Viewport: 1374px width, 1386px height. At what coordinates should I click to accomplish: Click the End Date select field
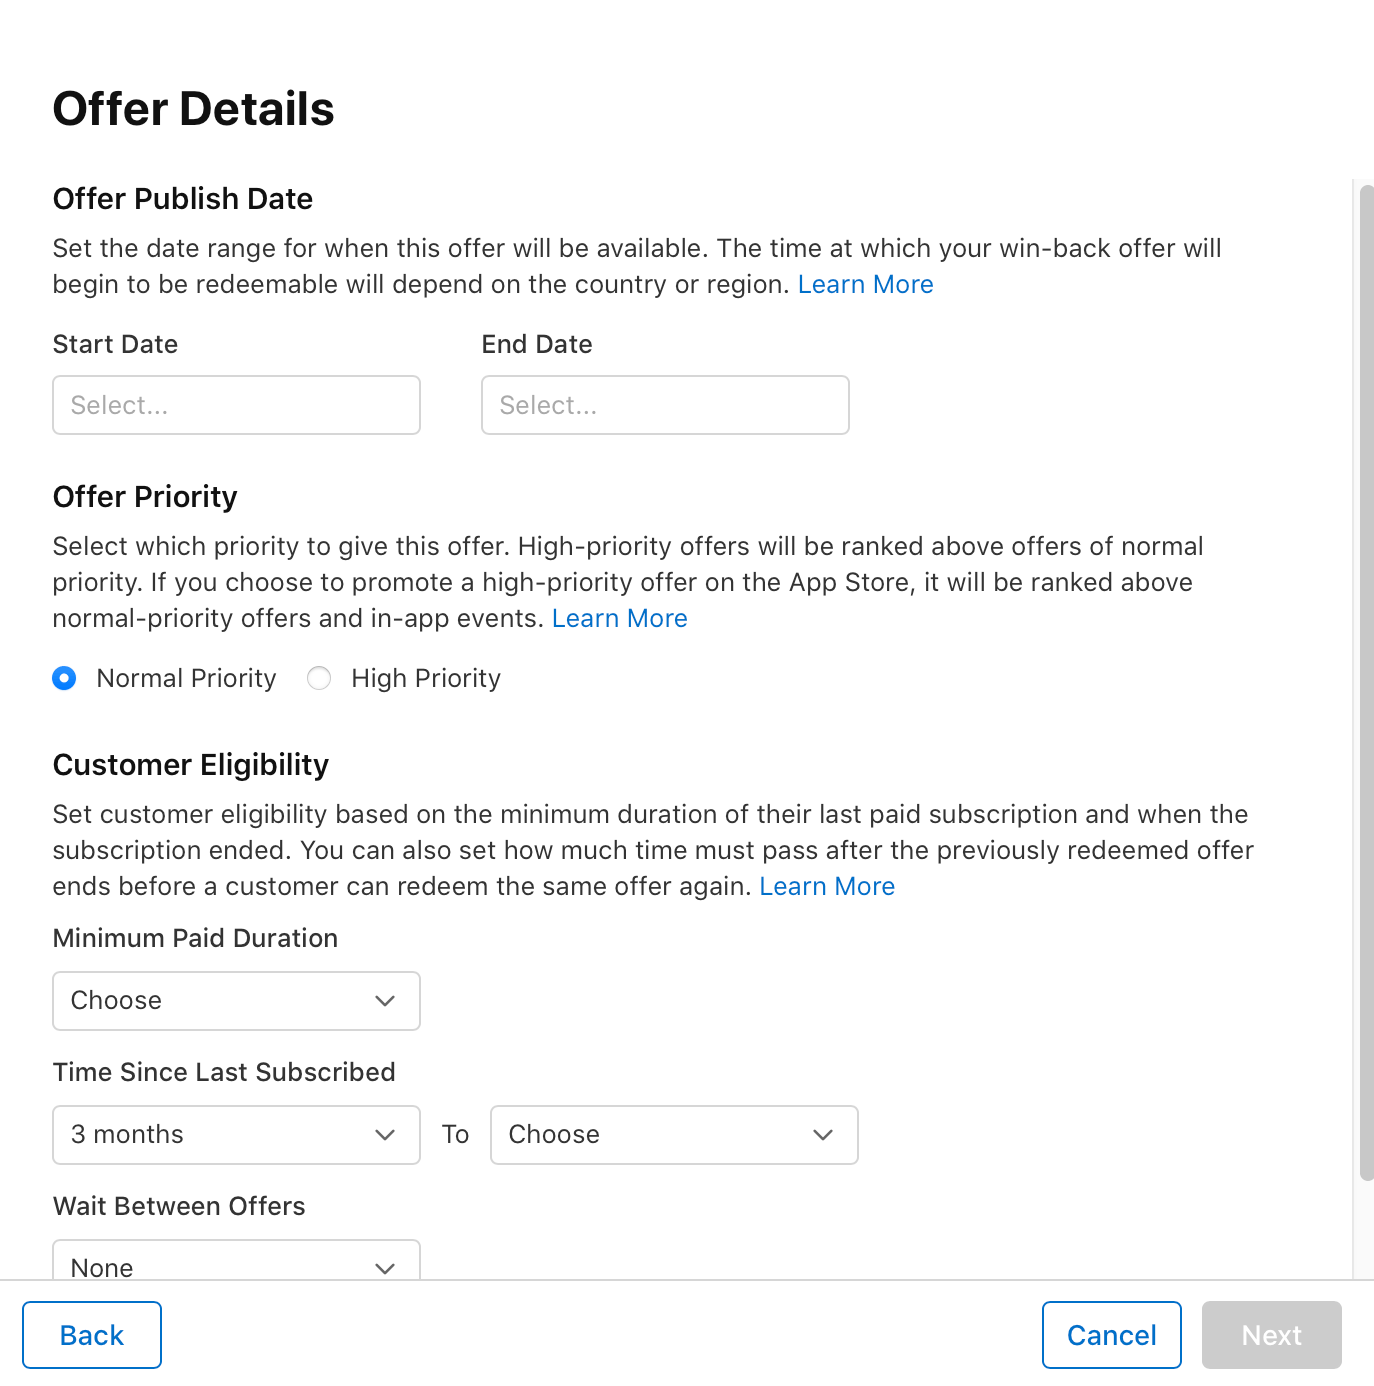point(664,405)
